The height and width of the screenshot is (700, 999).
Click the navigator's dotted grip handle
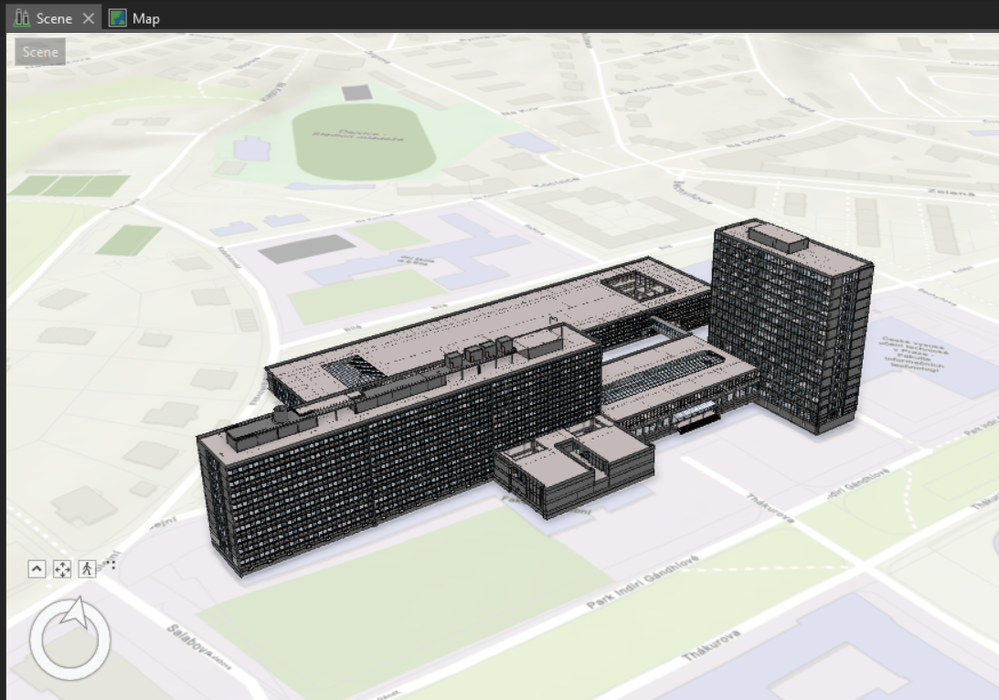[111, 564]
